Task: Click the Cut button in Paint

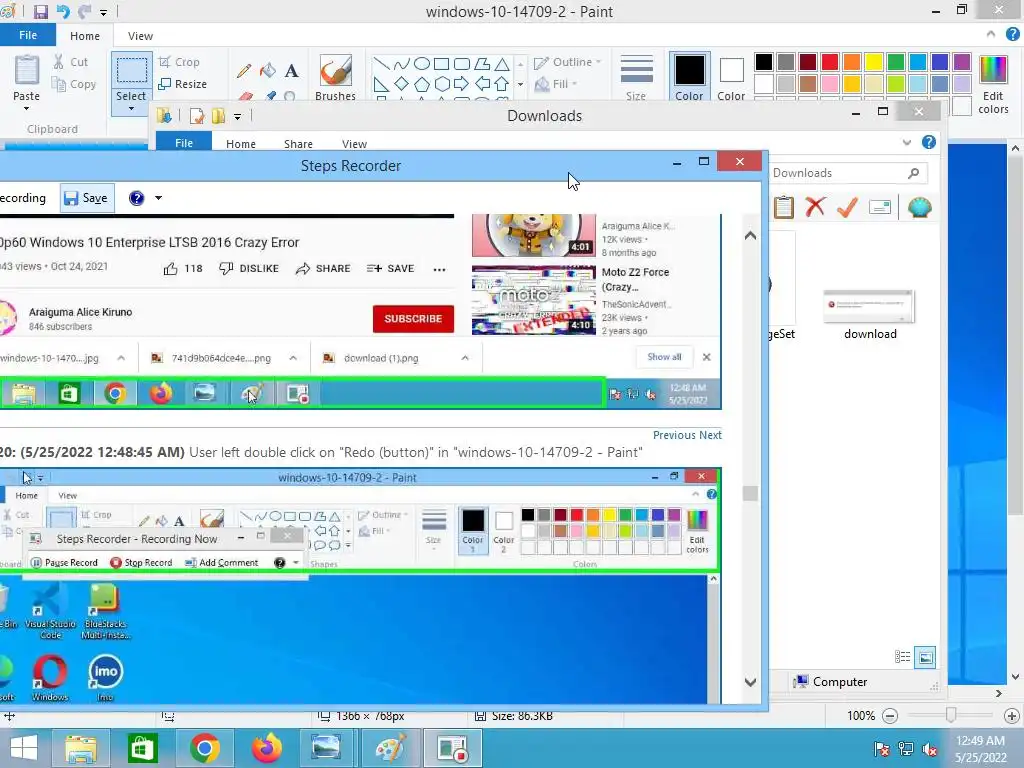Action: tap(71, 62)
